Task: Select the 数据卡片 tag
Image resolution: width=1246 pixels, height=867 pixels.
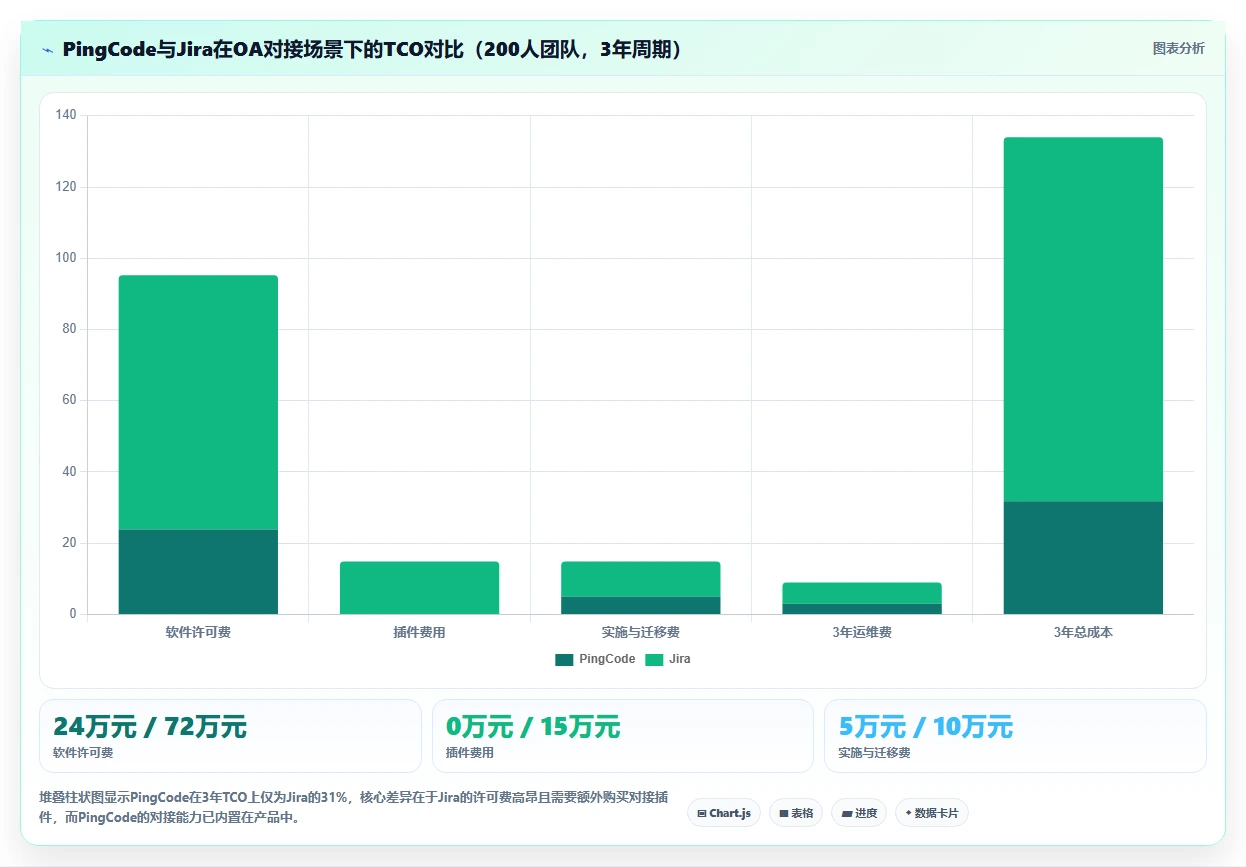Action: [932, 813]
